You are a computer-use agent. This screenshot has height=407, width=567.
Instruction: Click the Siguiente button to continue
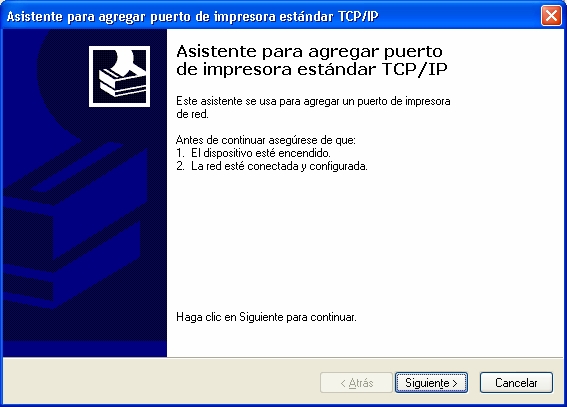pyautogui.click(x=431, y=382)
